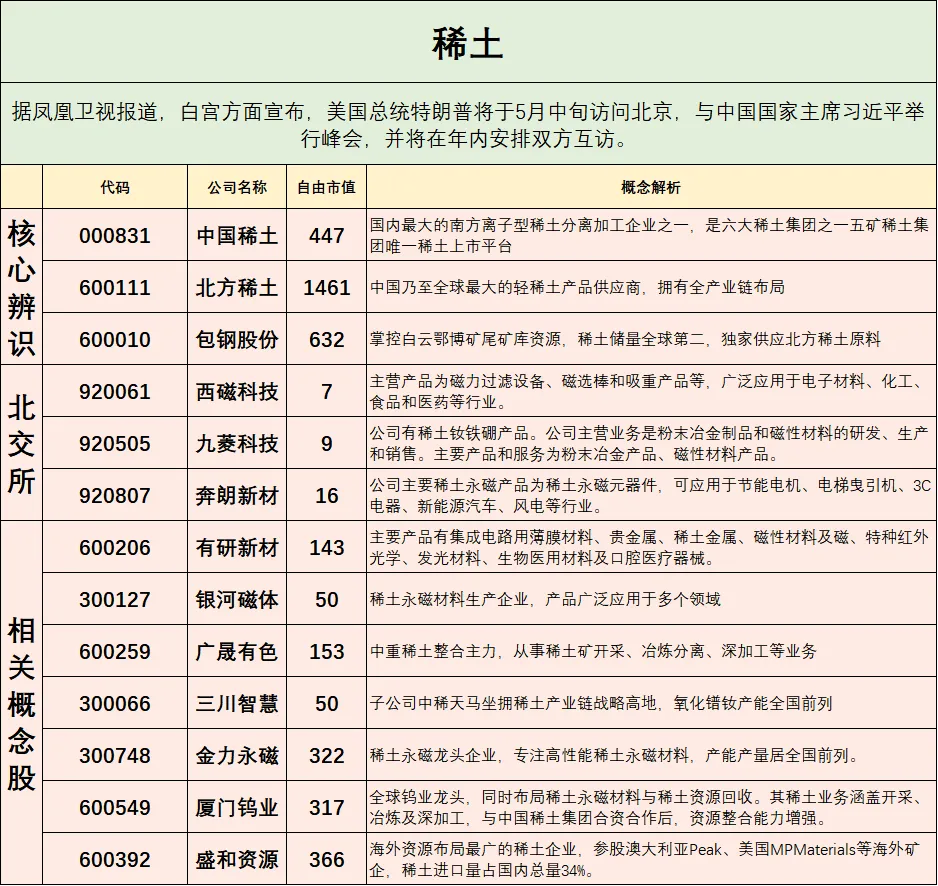Click market value 7 for 西磁科技

coord(327,392)
